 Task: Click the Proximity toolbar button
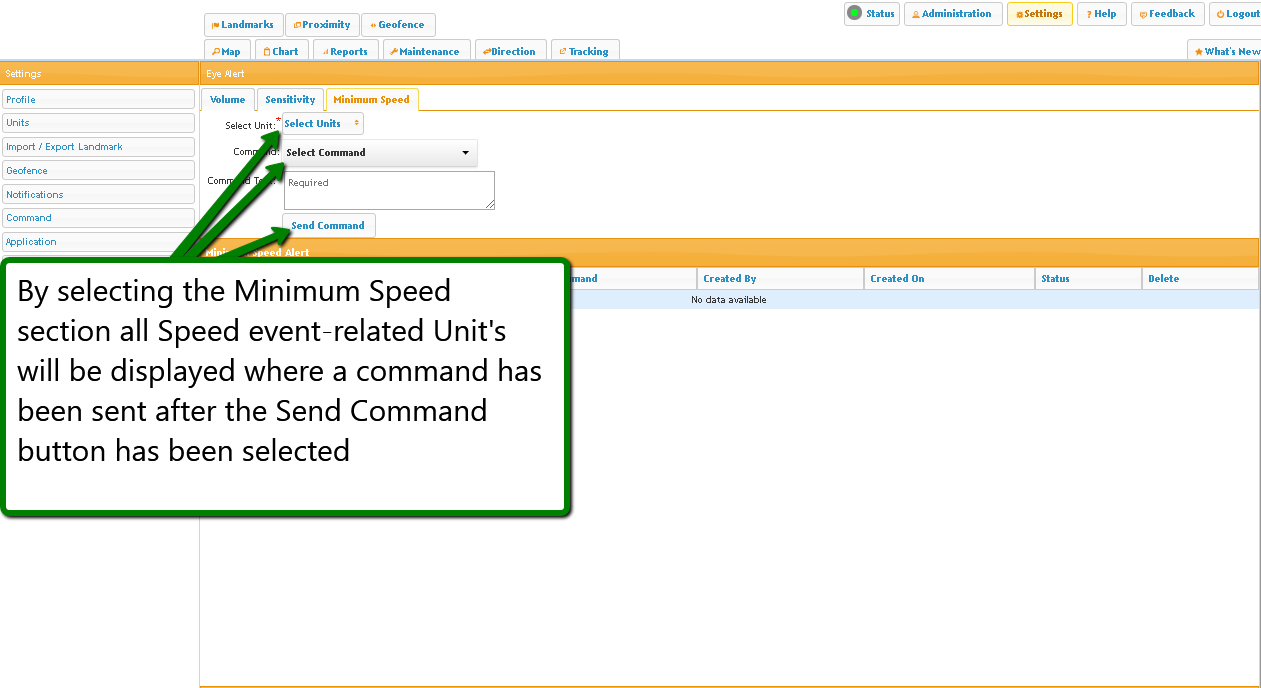[x=322, y=25]
